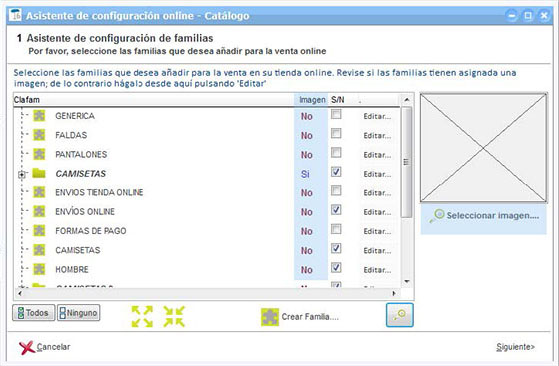Enable the GENERICA family checkbox
Viewport: 559px width, 366px height.
point(336,114)
